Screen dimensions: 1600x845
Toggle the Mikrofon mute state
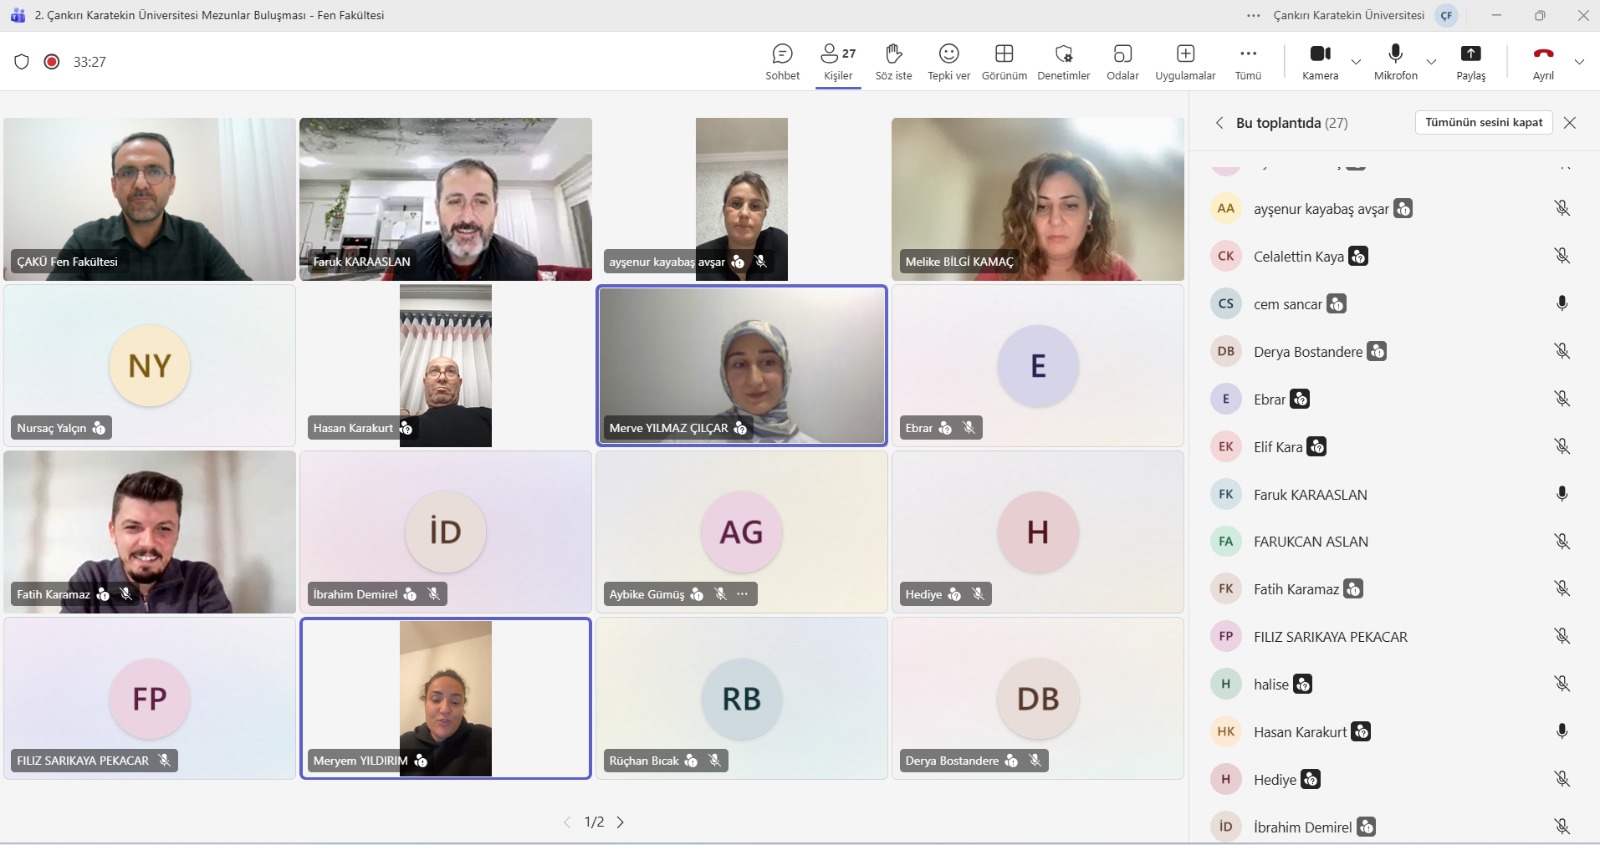(1395, 61)
